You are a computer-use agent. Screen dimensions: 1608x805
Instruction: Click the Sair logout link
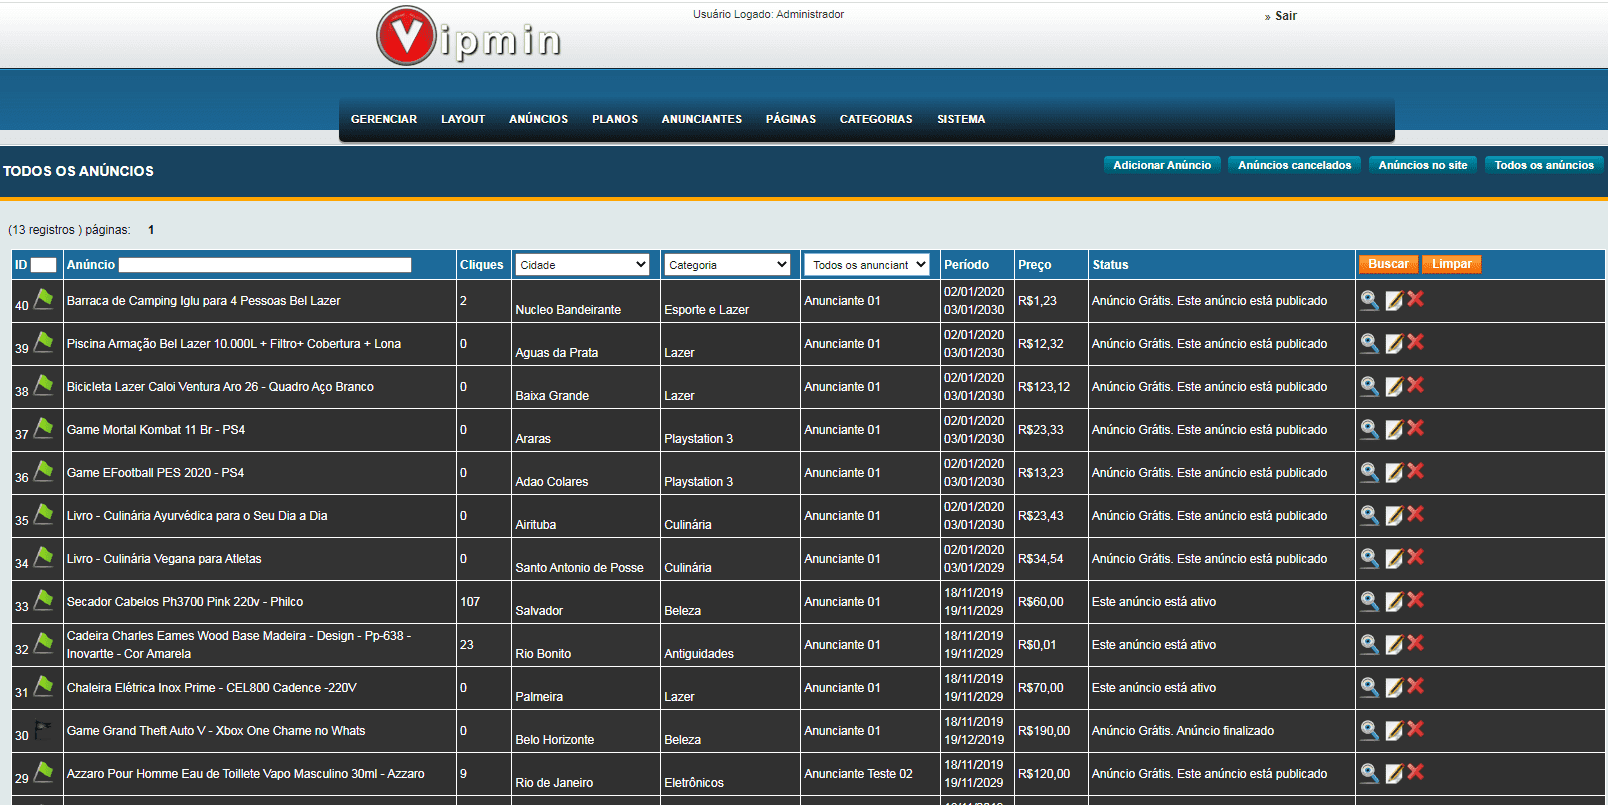(1285, 16)
